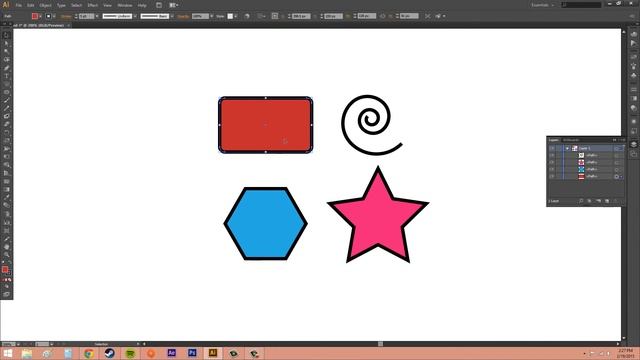Open the variable width profile dropdown
This screenshot has height=360, width=640.
135,16
